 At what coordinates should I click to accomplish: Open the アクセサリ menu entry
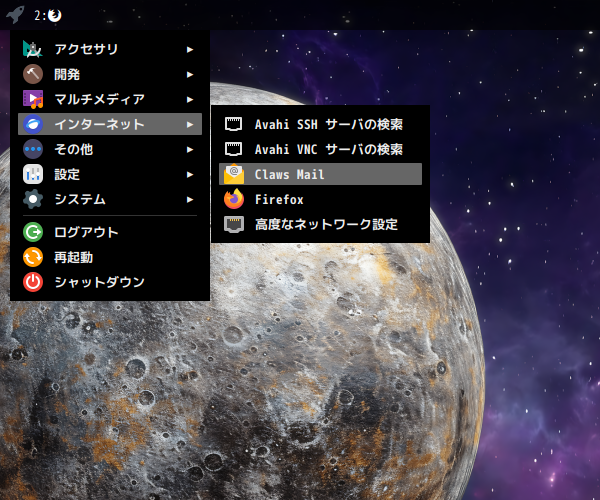click(x=110, y=49)
